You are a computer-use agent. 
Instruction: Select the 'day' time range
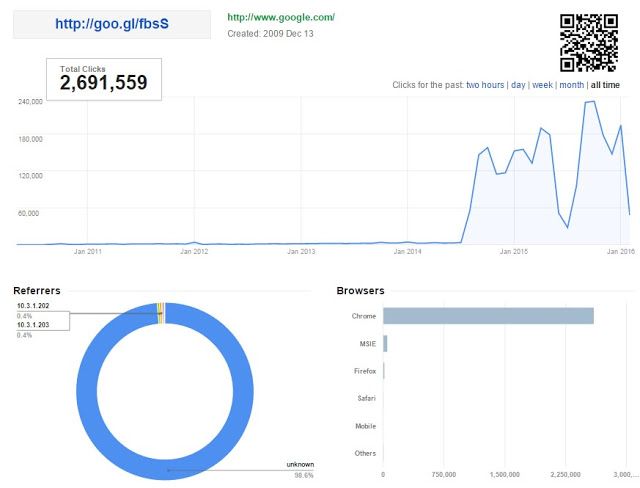click(518, 85)
